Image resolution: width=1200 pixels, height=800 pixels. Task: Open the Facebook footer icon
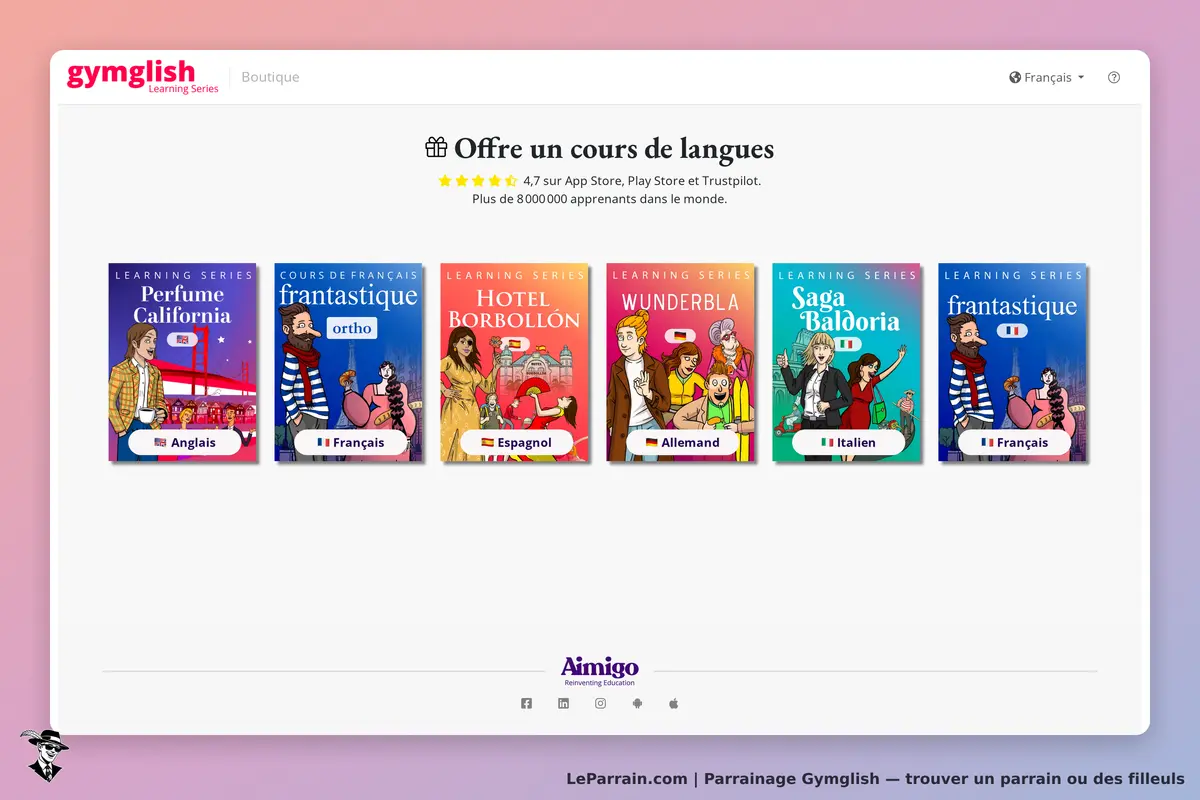point(526,703)
